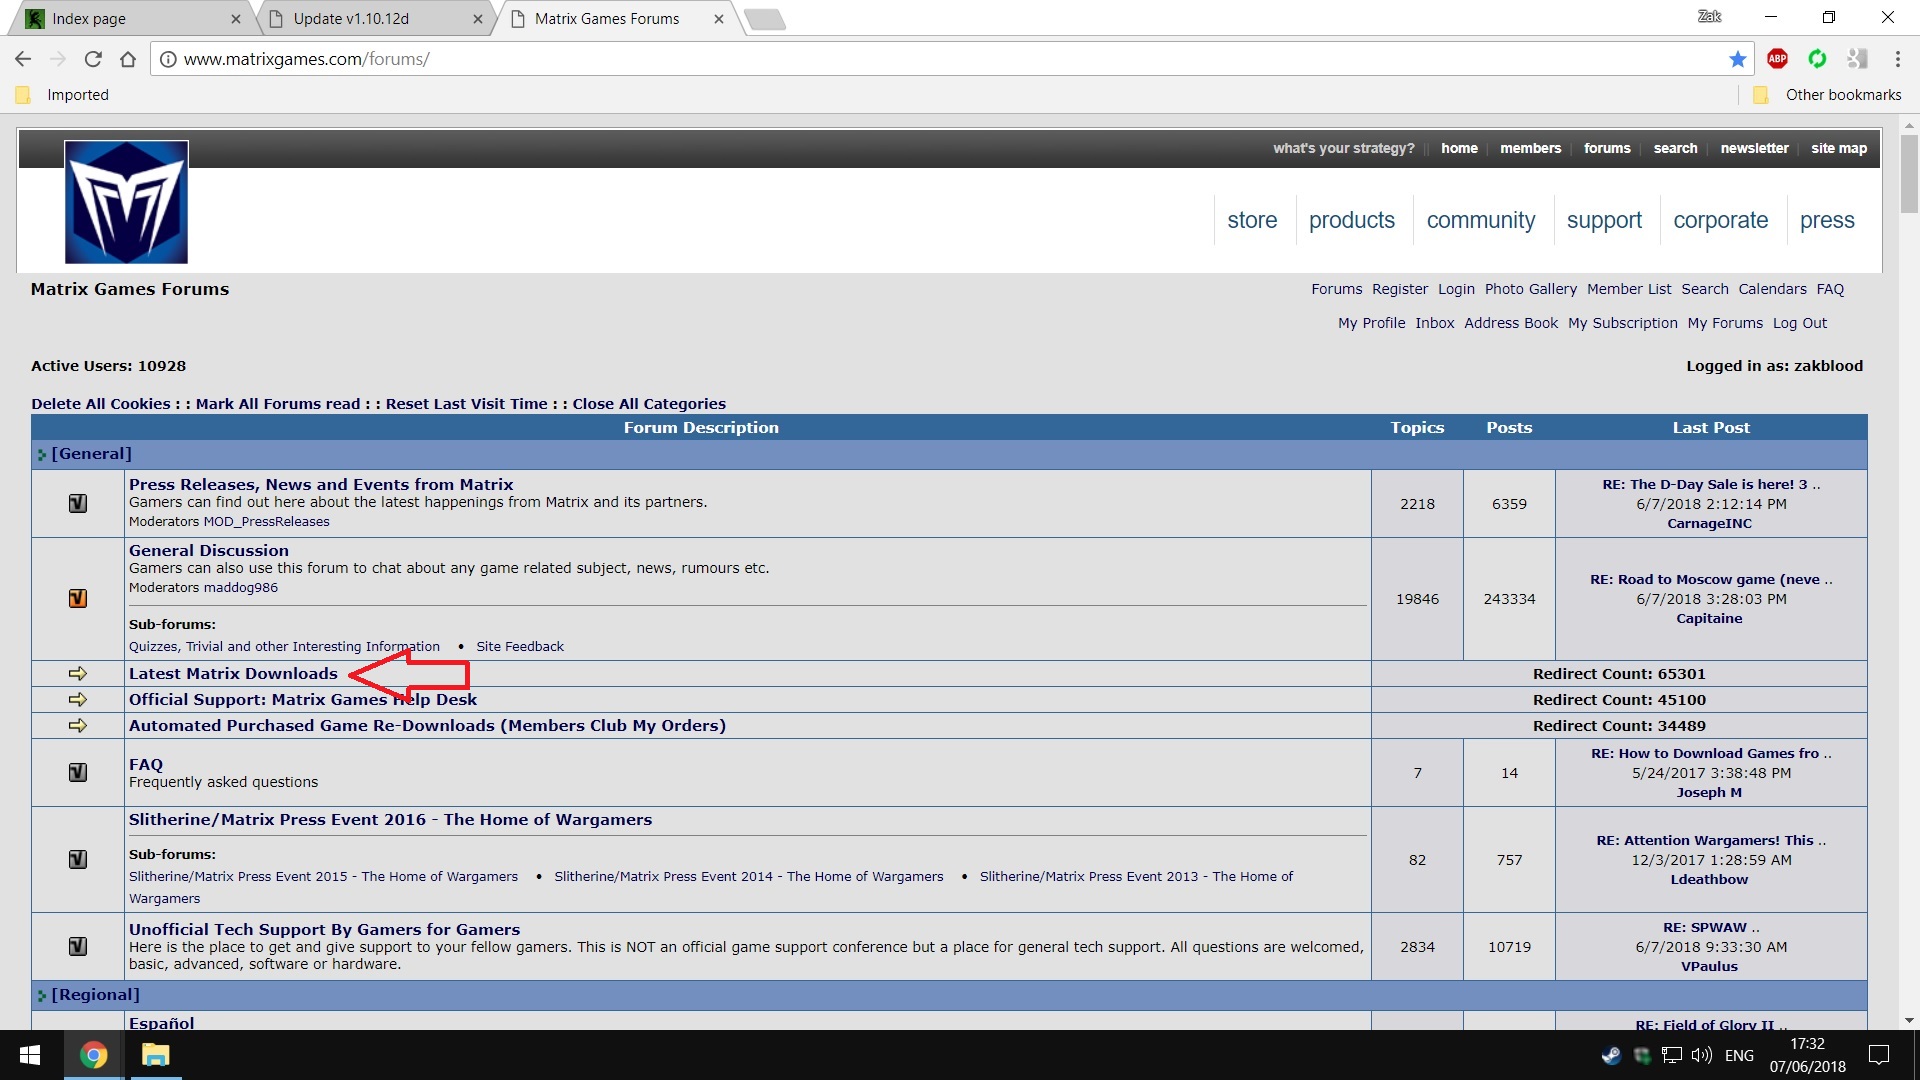Bookmark this page with the star icon
This screenshot has width=1920, height=1080.
coord(1738,59)
